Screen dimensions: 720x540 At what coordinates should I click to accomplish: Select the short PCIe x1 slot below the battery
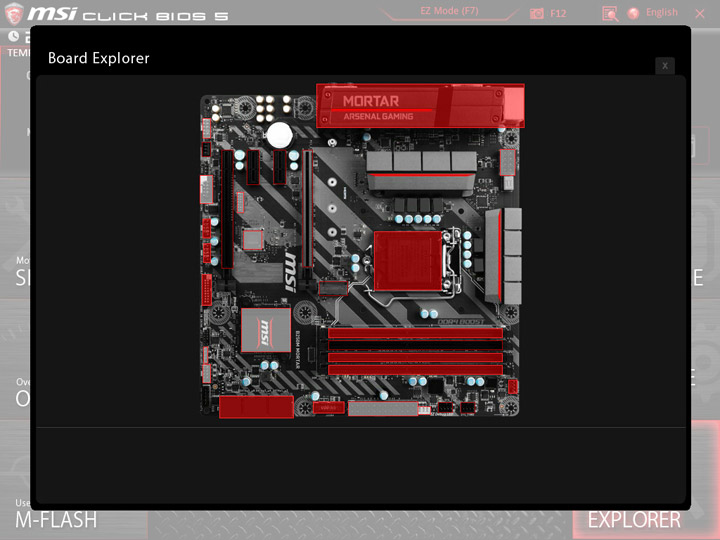pyautogui.click(x=280, y=167)
